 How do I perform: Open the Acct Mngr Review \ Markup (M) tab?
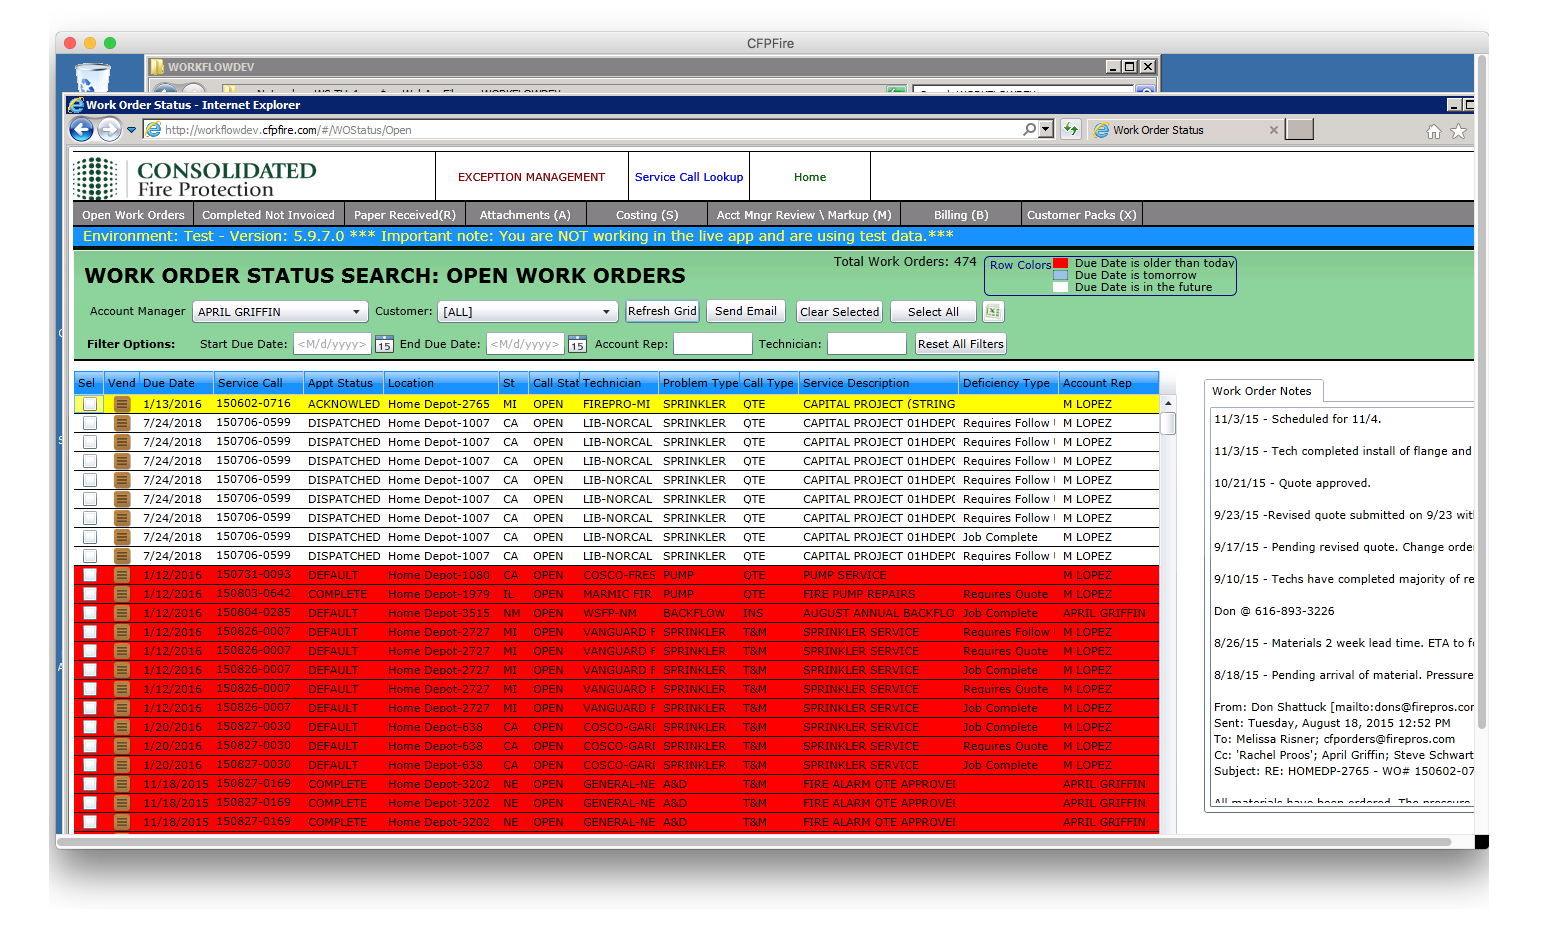point(804,215)
